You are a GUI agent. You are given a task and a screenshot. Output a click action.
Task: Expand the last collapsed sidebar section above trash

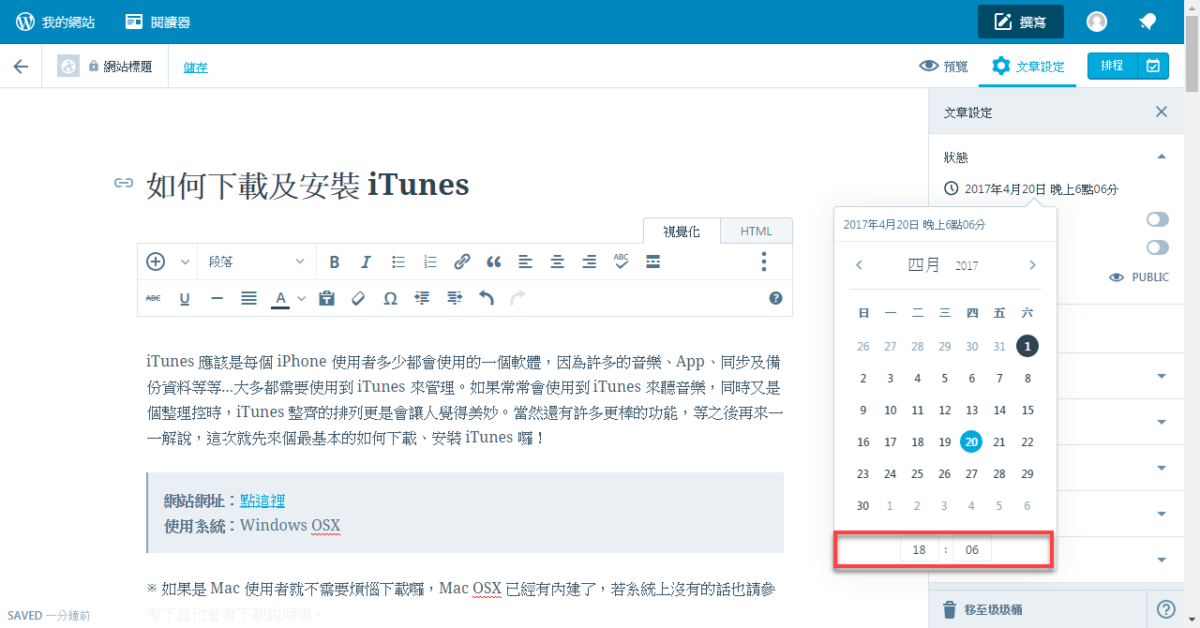pos(1162,560)
